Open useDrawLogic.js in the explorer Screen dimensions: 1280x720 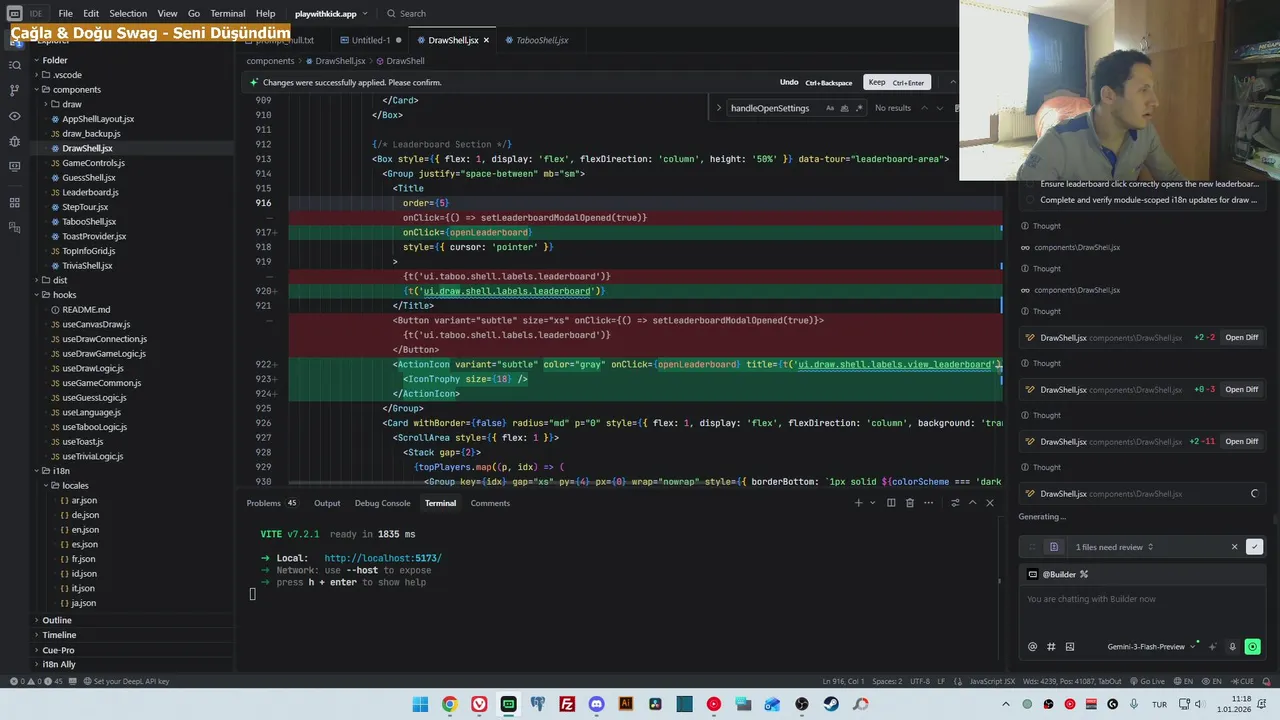(91, 368)
